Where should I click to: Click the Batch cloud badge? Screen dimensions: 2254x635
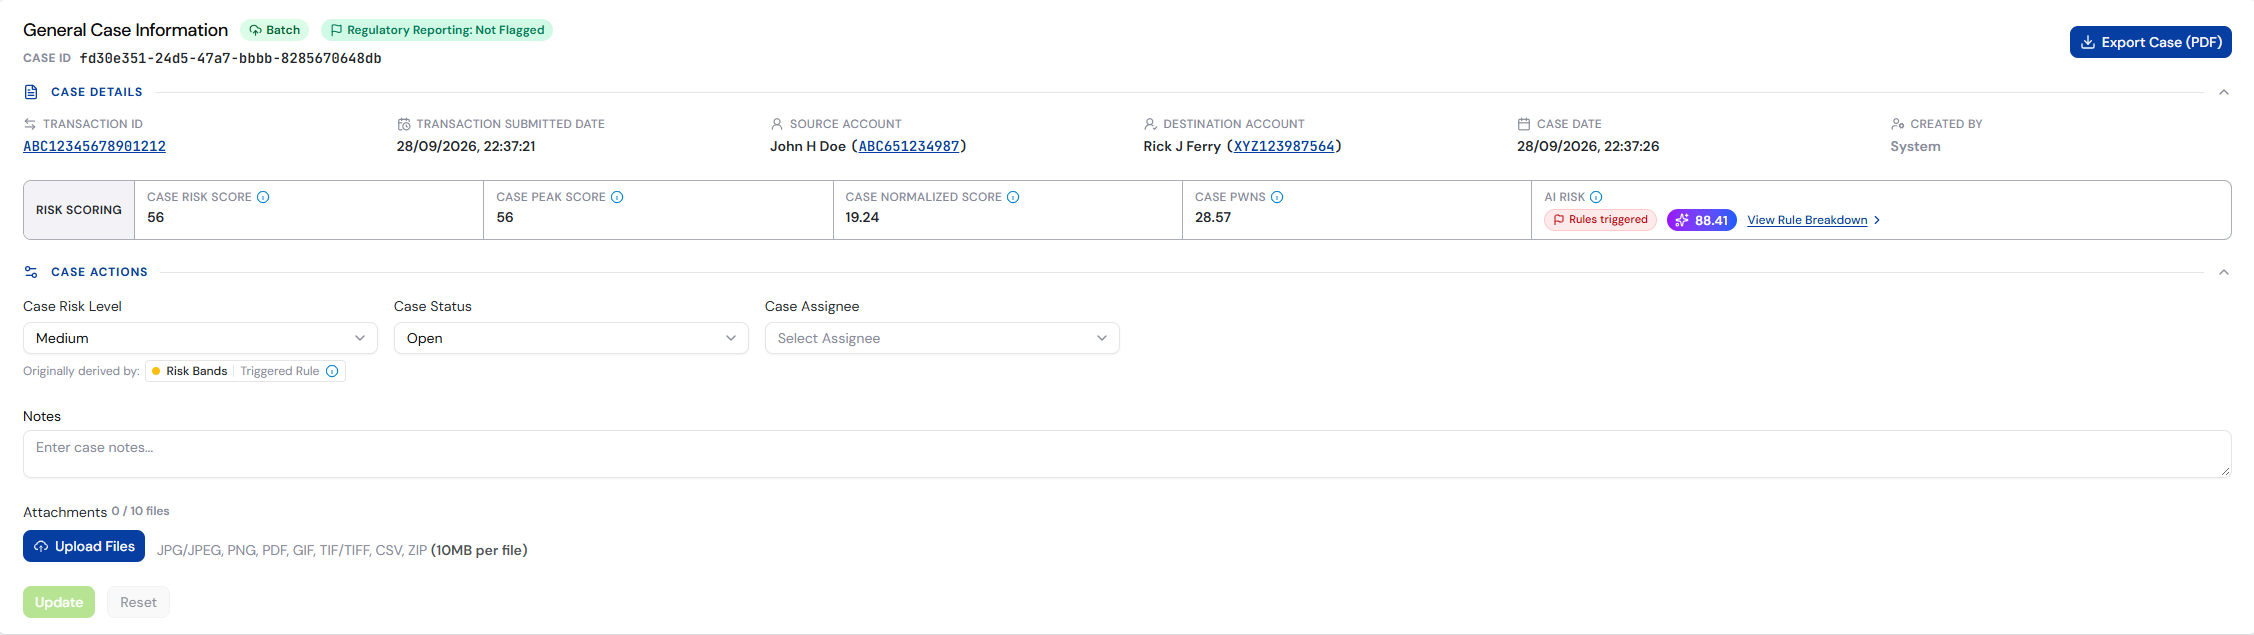click(275, 30)
